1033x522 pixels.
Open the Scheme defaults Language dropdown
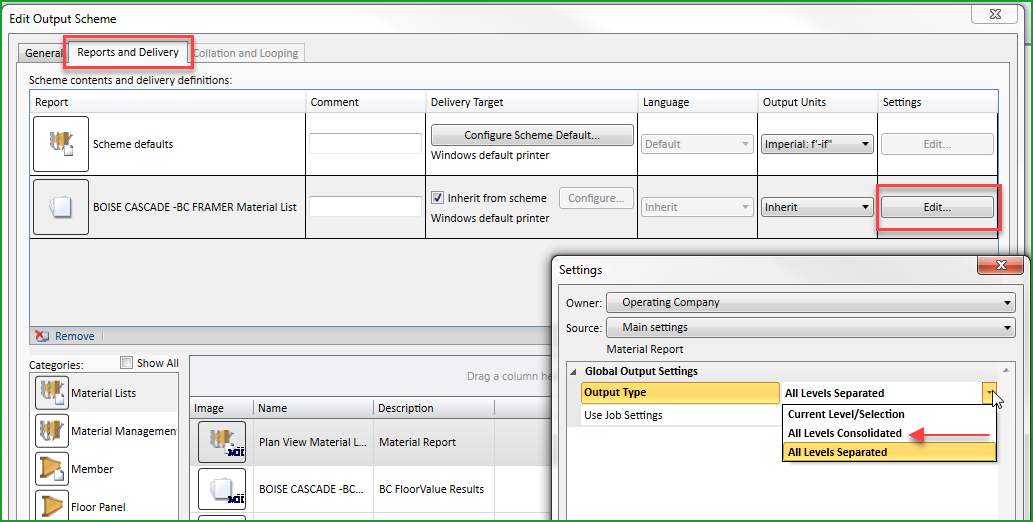click(696, 144)
